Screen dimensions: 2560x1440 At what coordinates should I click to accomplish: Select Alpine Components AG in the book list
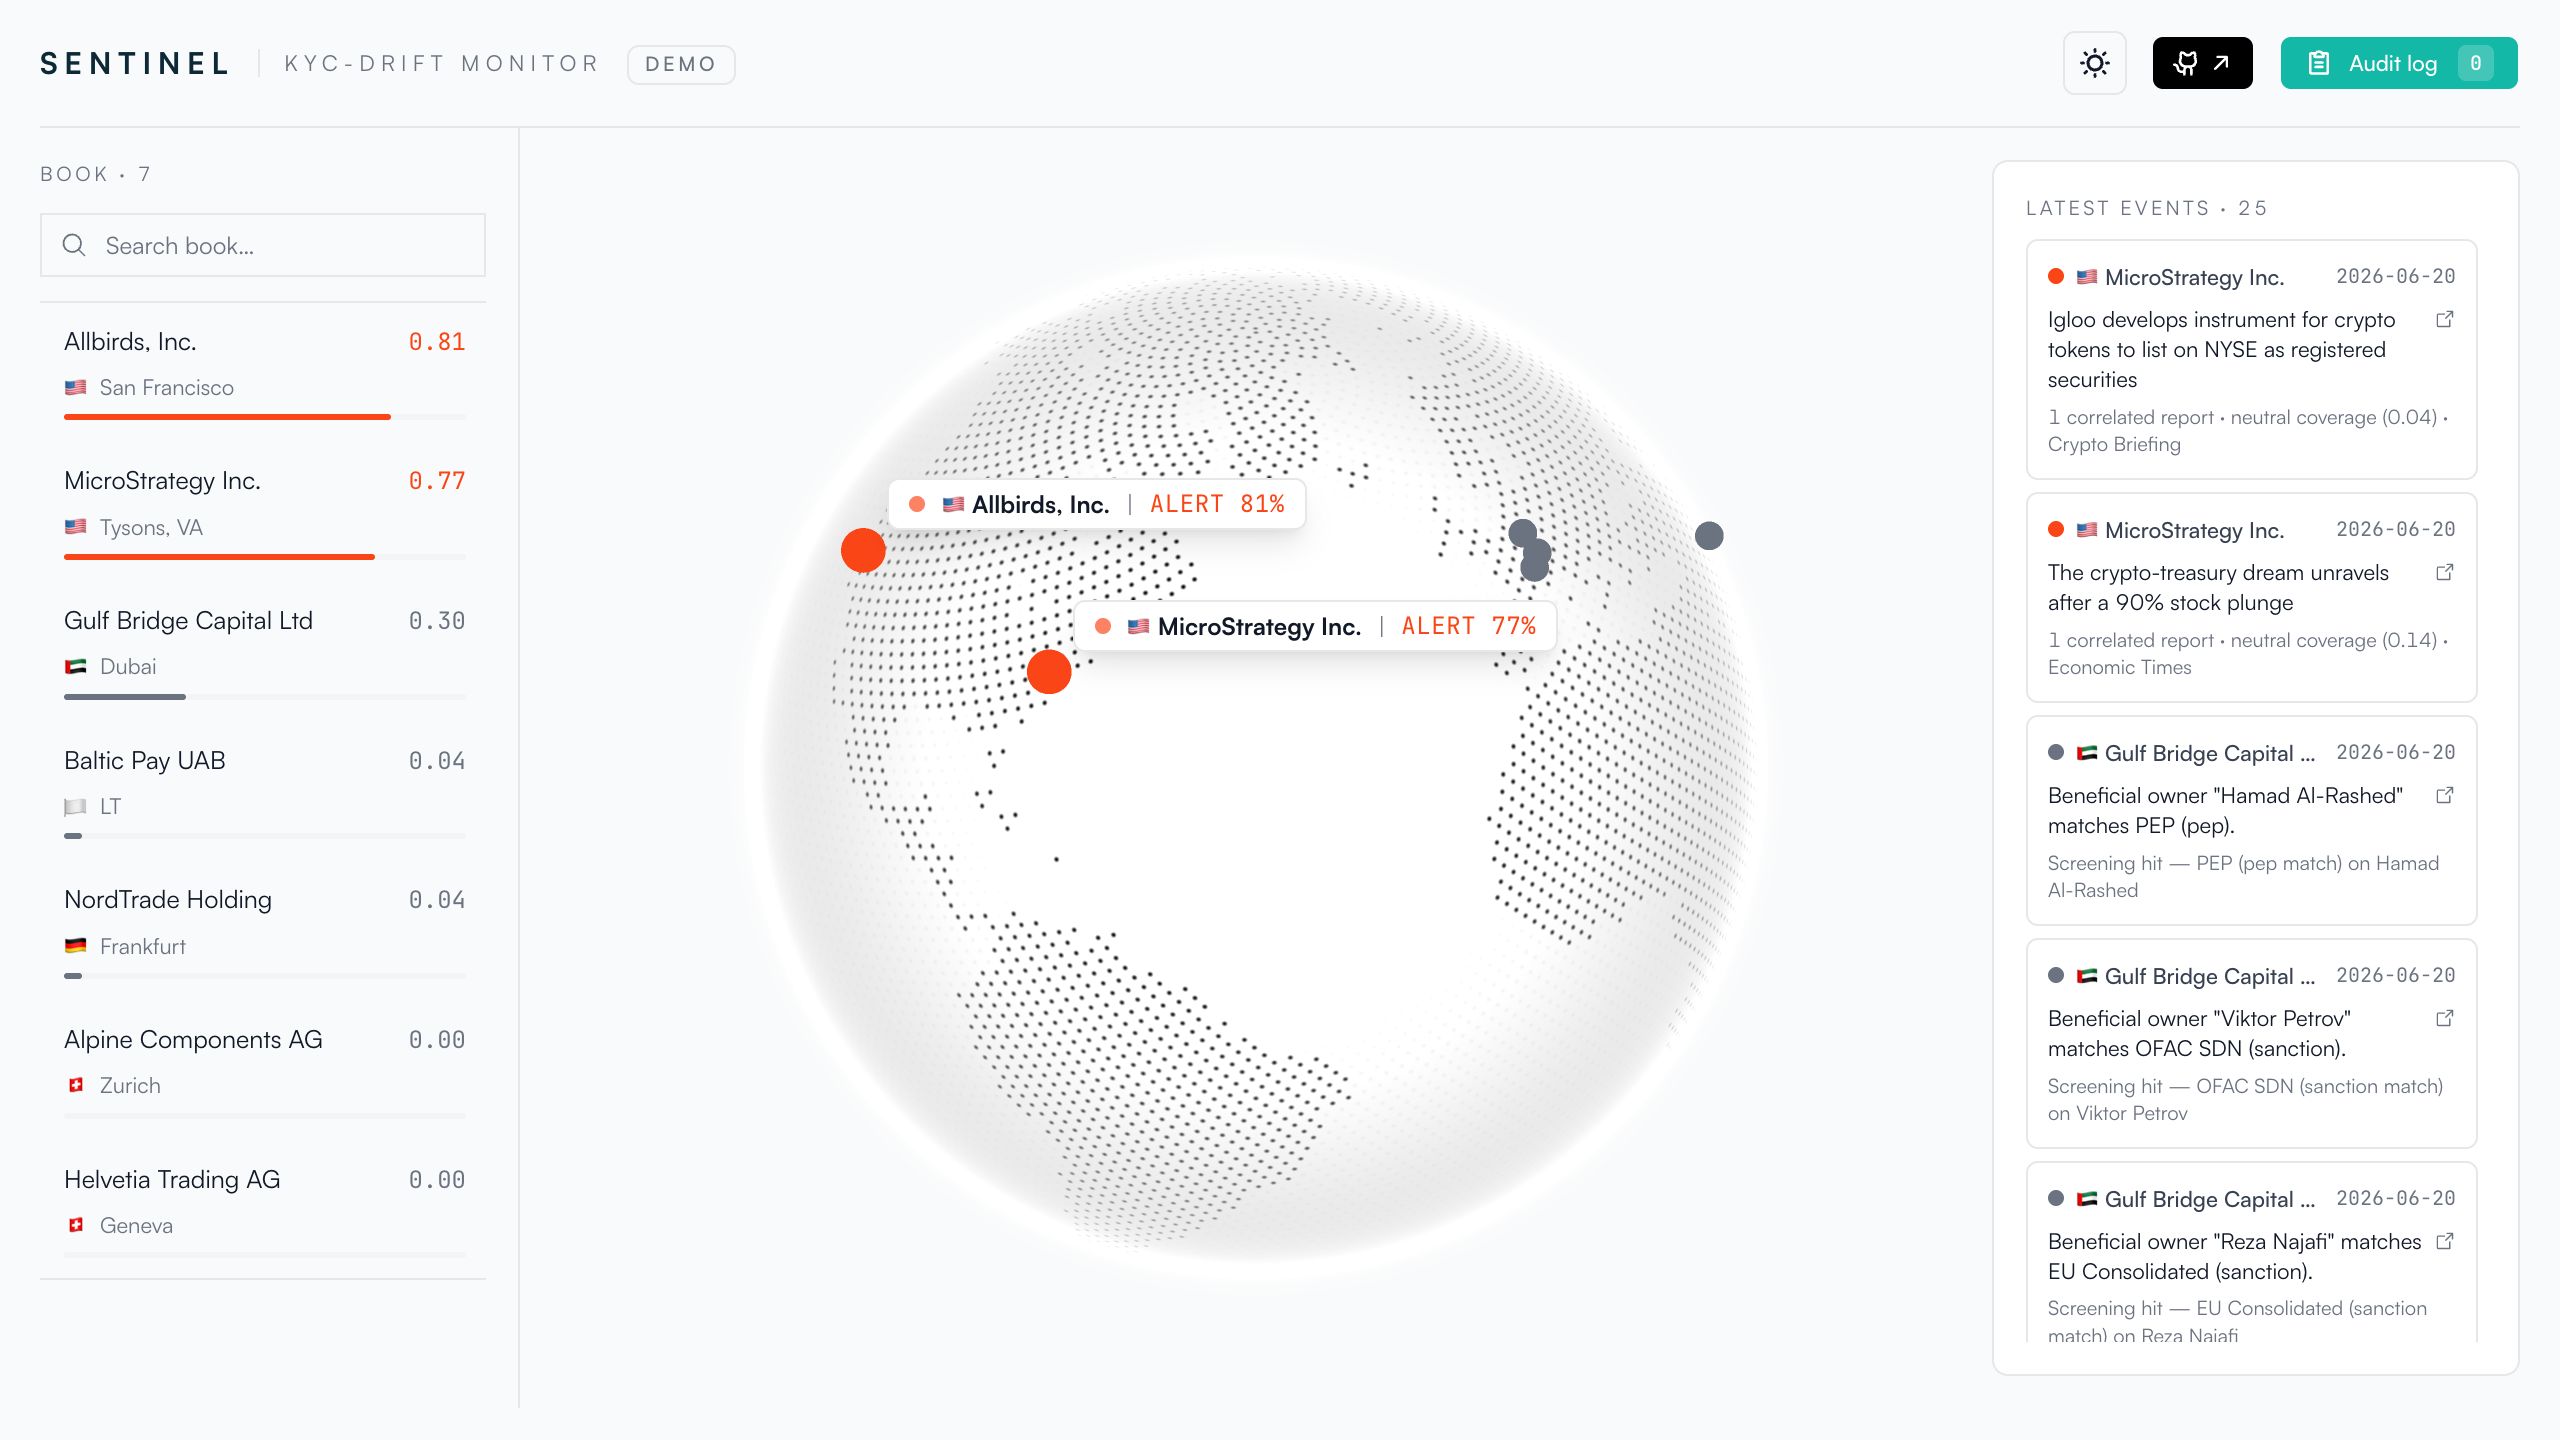[264, 1071]
